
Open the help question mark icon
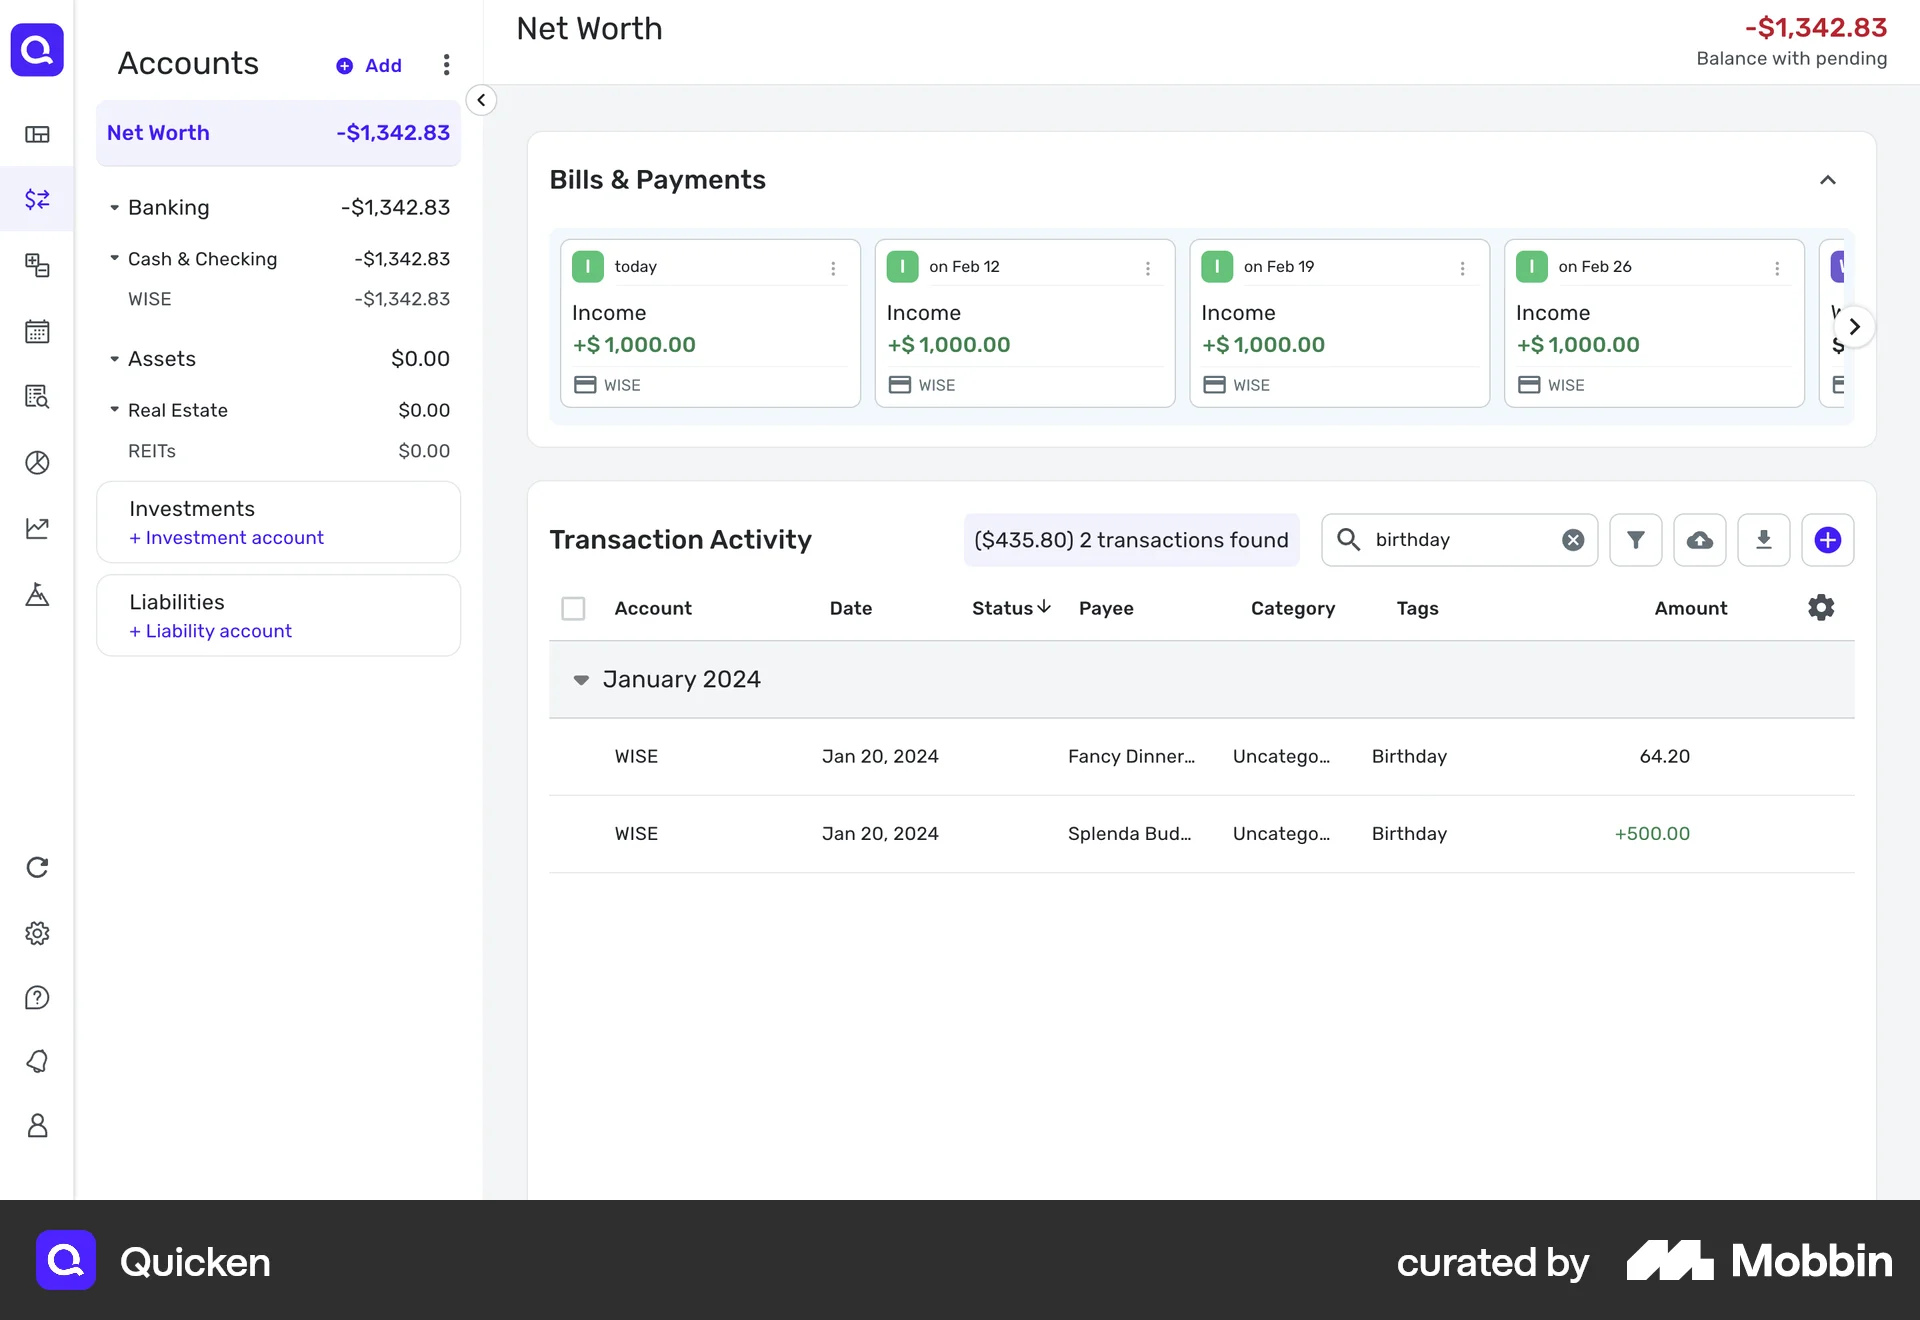(37, 998)
